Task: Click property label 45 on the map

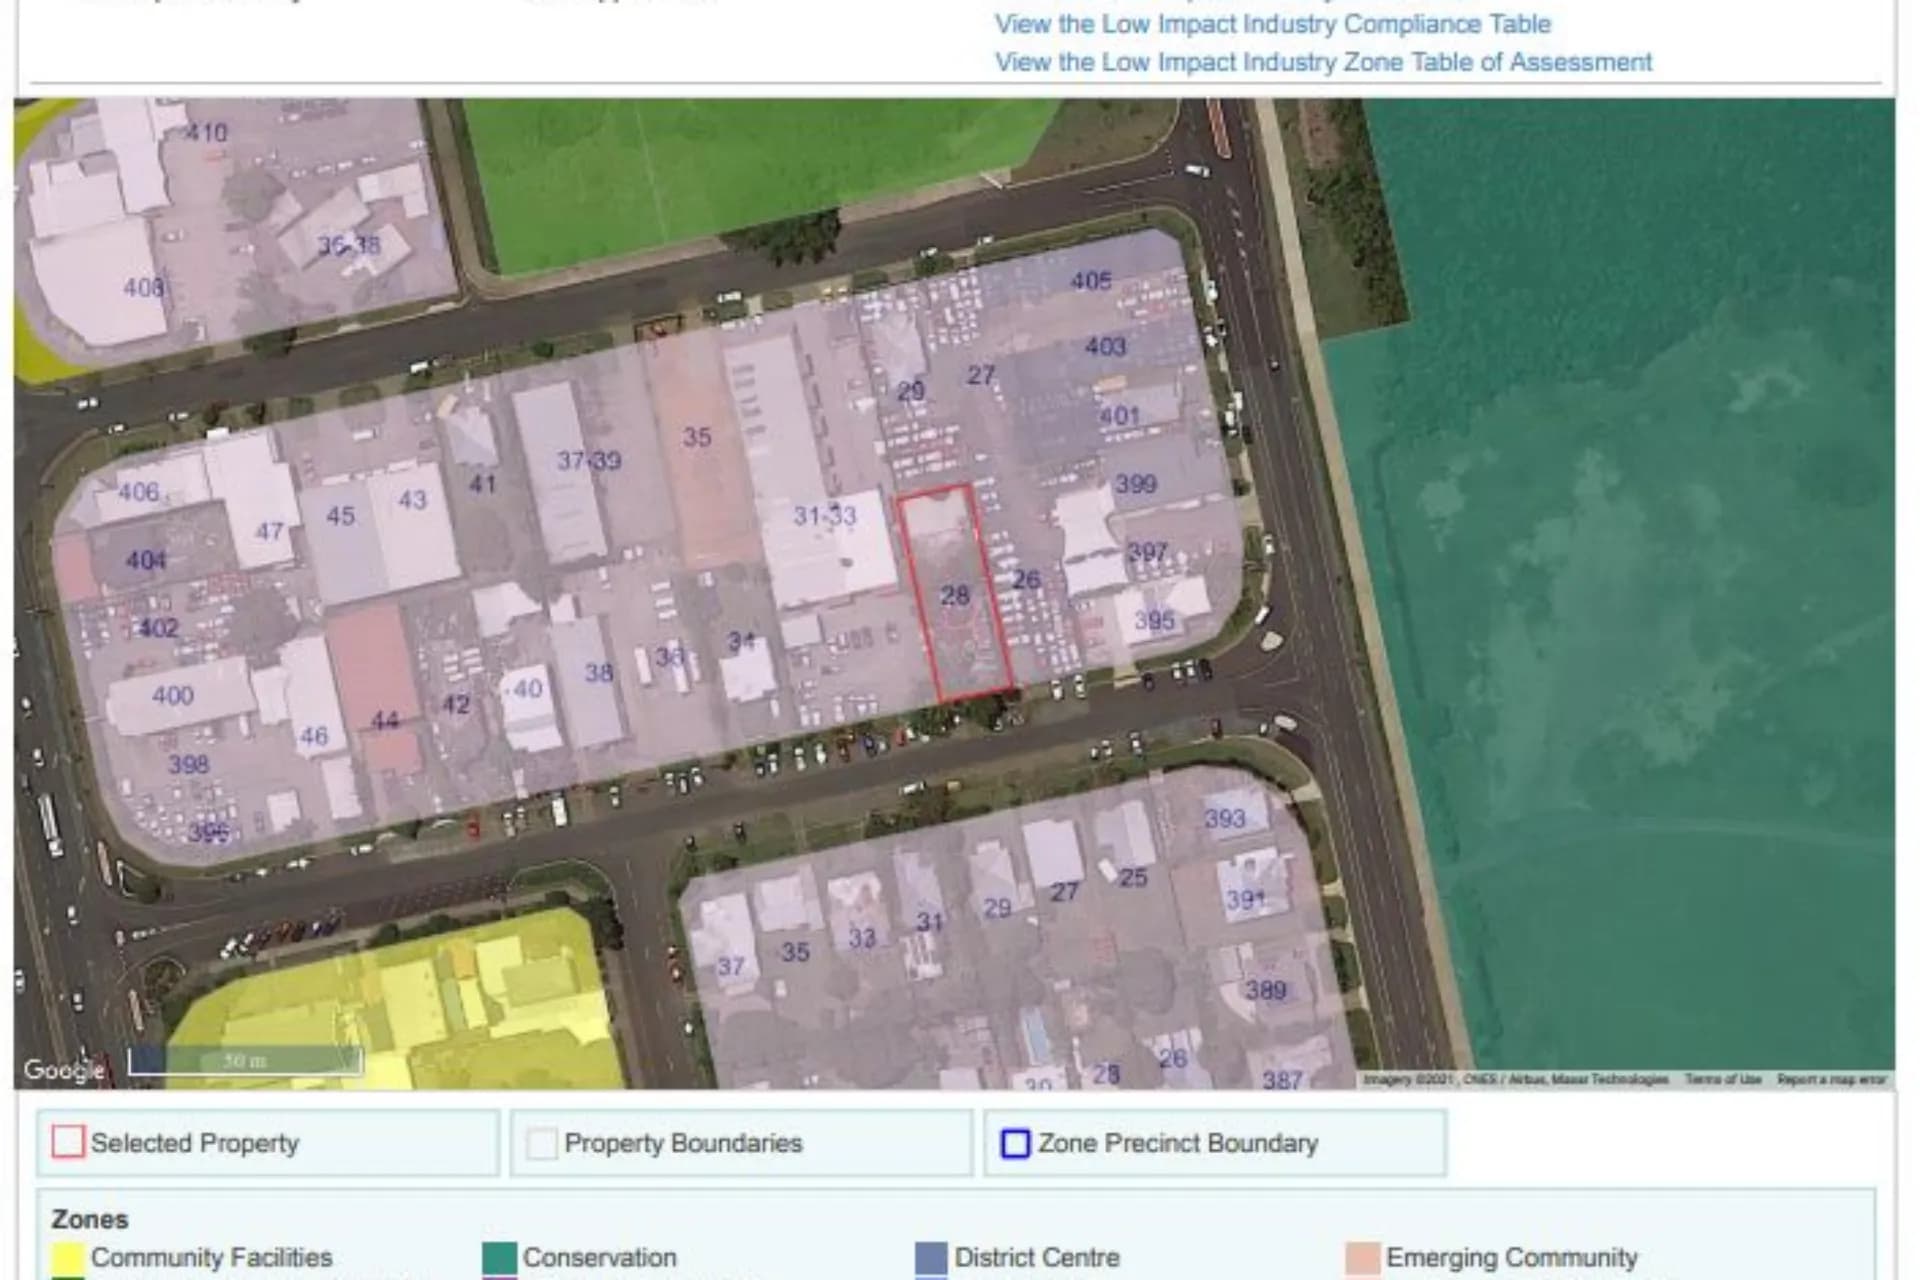Action: coord(340,516)
